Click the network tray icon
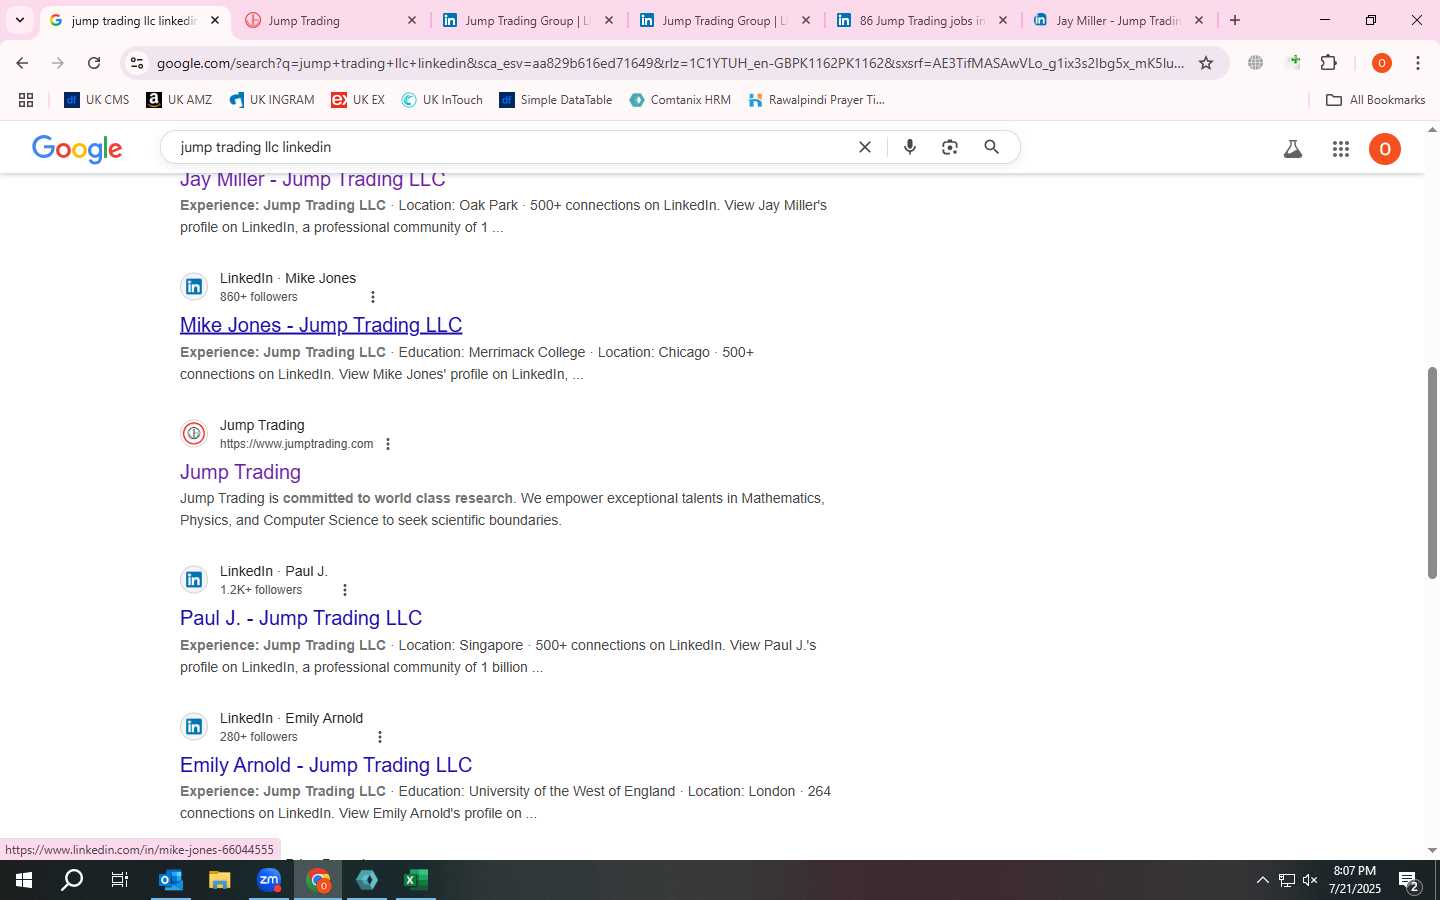 [x=1287, y=880]
